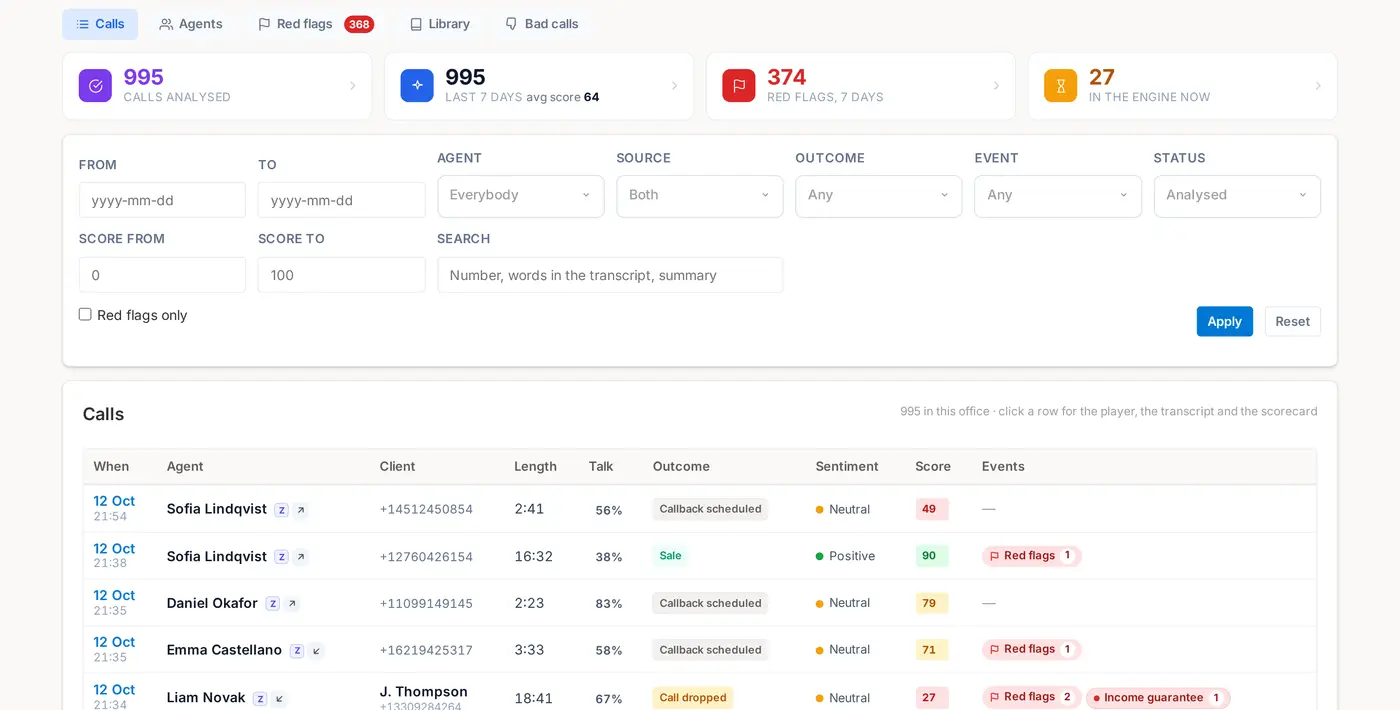Open the Outcome filter dropdown
The width and height of the screenshot is (1400, 710).
(x=879, y=196)
